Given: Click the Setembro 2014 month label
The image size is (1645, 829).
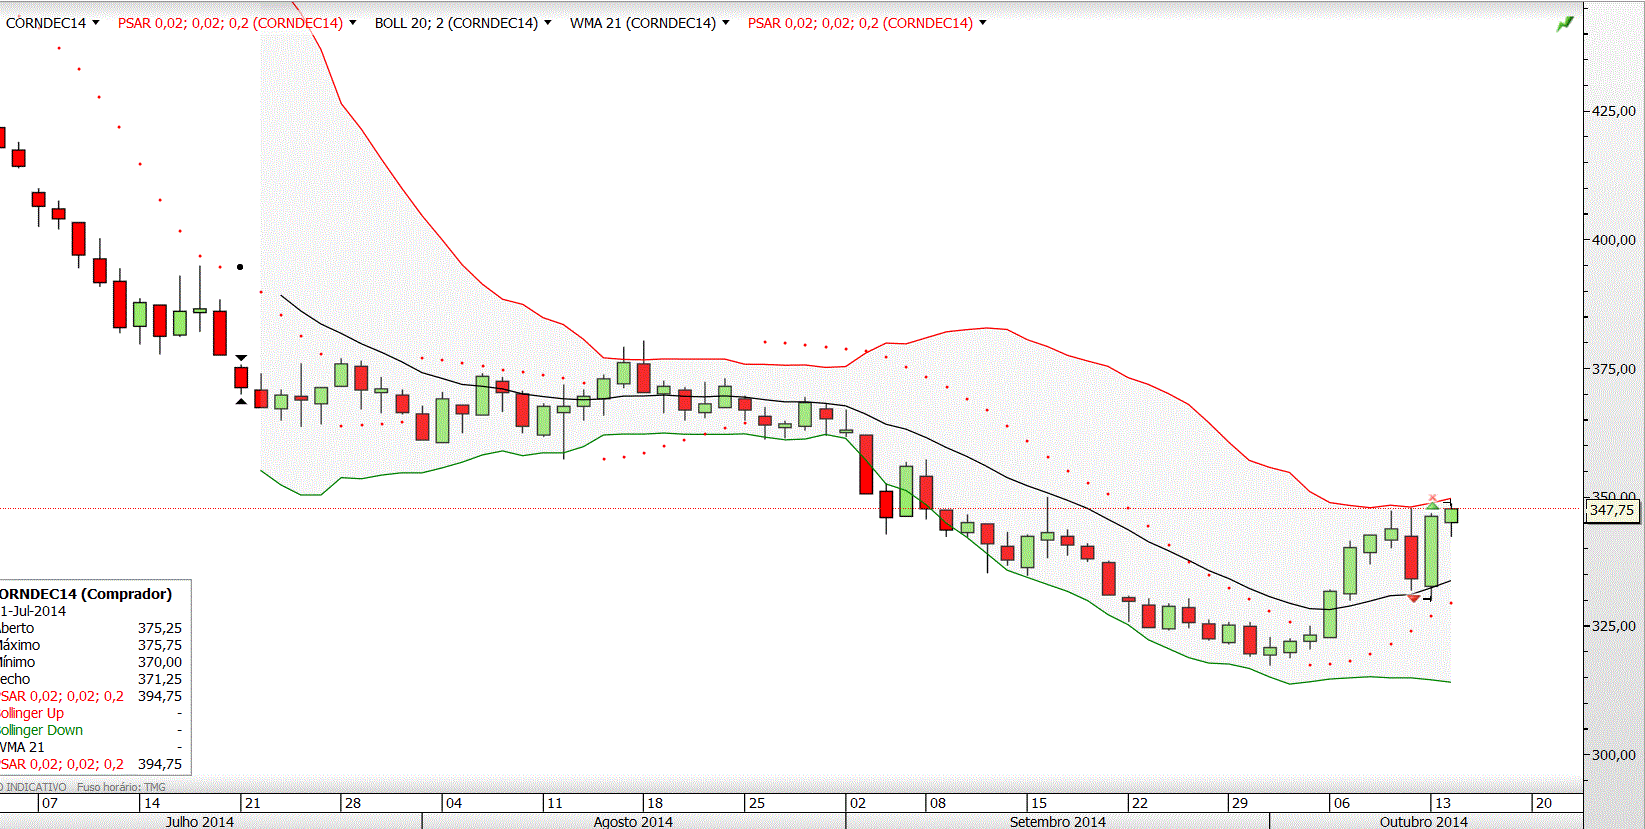Looking at the screenshot, I should click(1057, 821).
